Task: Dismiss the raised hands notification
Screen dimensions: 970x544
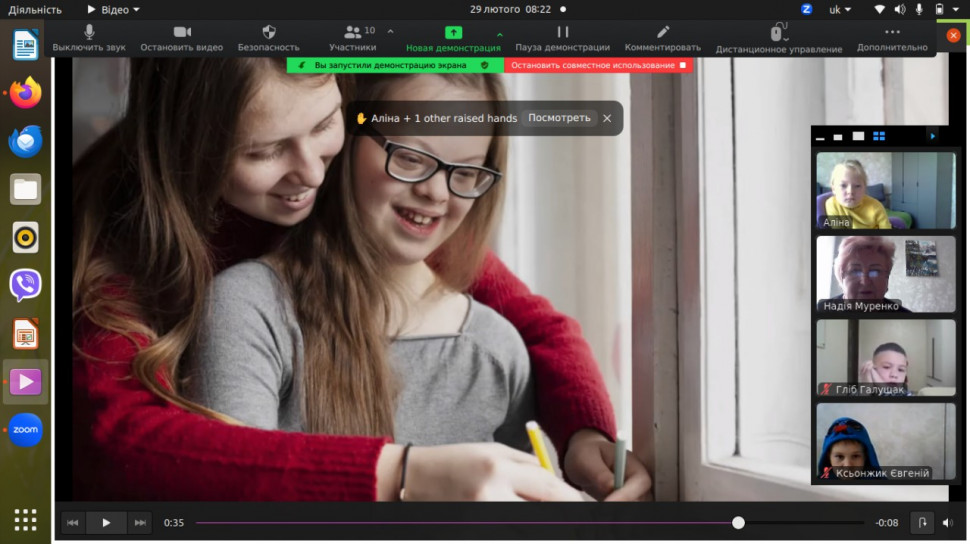Action: click(x=607, y=118)
